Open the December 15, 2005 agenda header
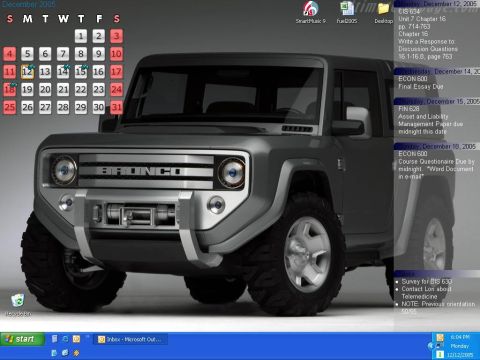 click(437, 101)
